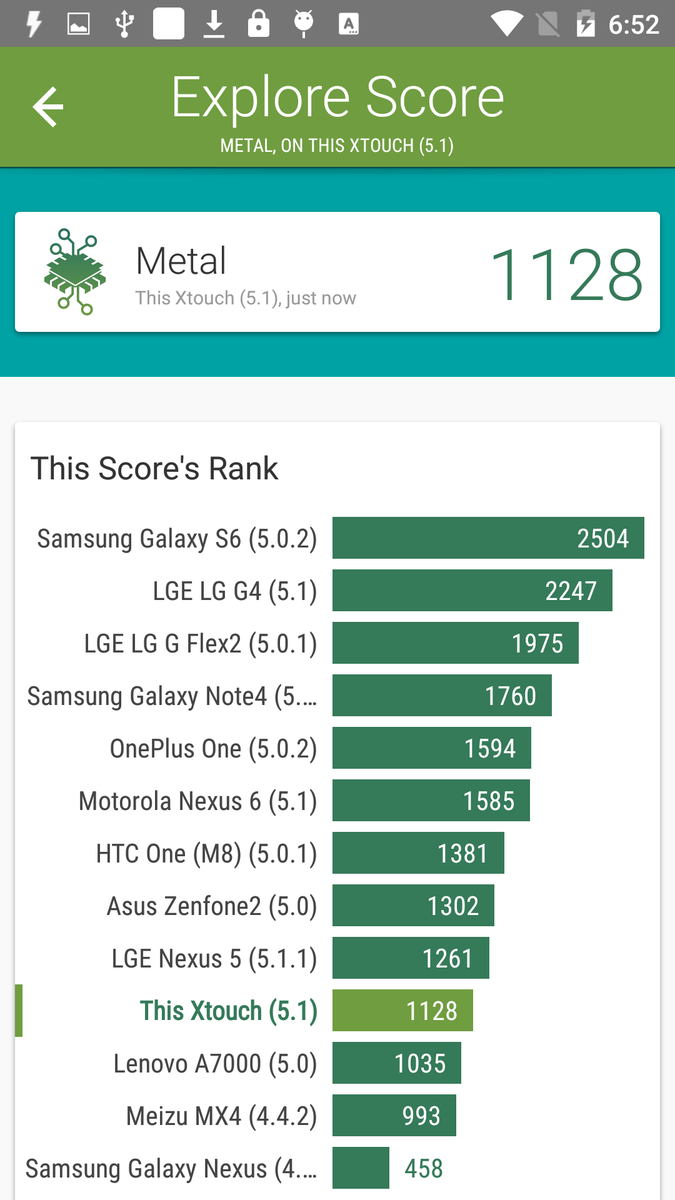The image size is (675, 1200).
Task: Tap the OnePlus One 1594 score bar
Action: click(x=432, y=748)
